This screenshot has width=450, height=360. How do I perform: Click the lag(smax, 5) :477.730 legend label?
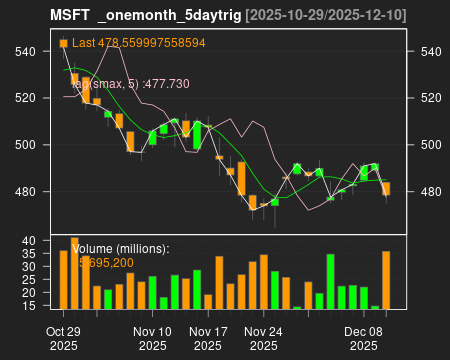point(131,84)
